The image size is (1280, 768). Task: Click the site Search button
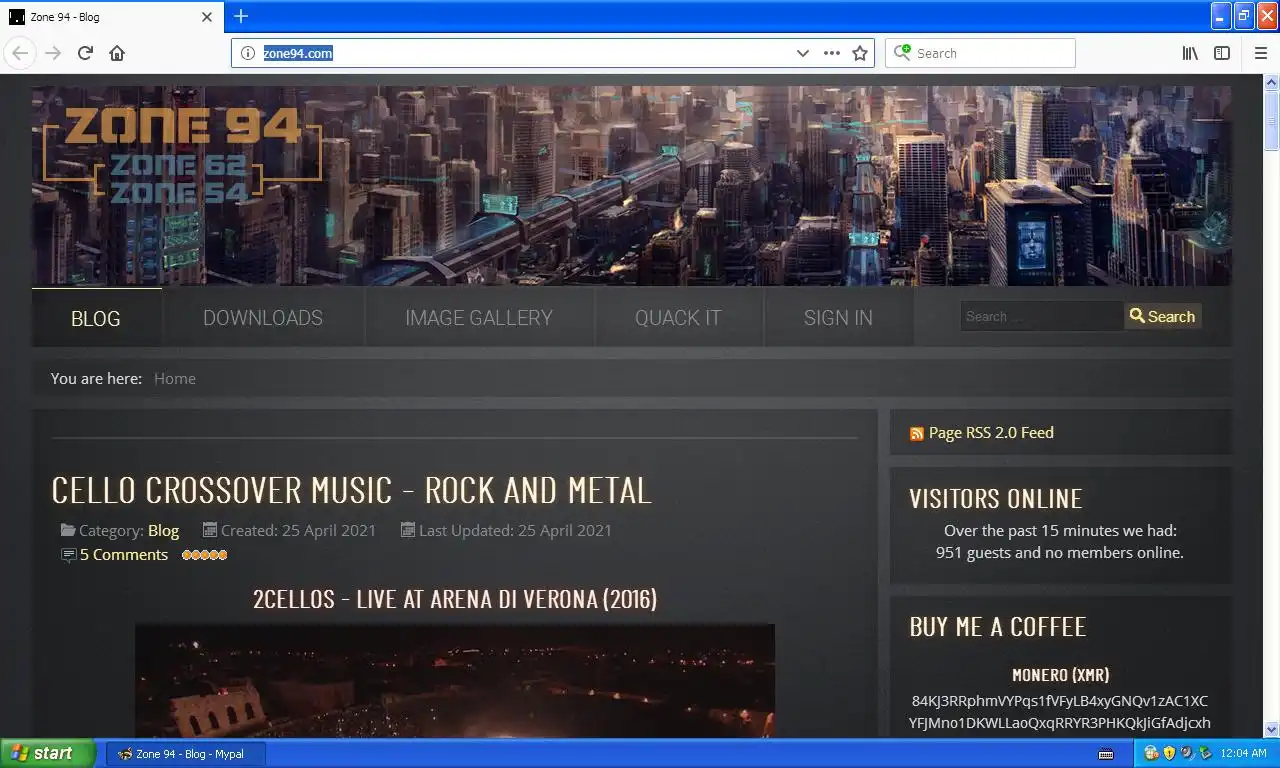point(1163,316)
